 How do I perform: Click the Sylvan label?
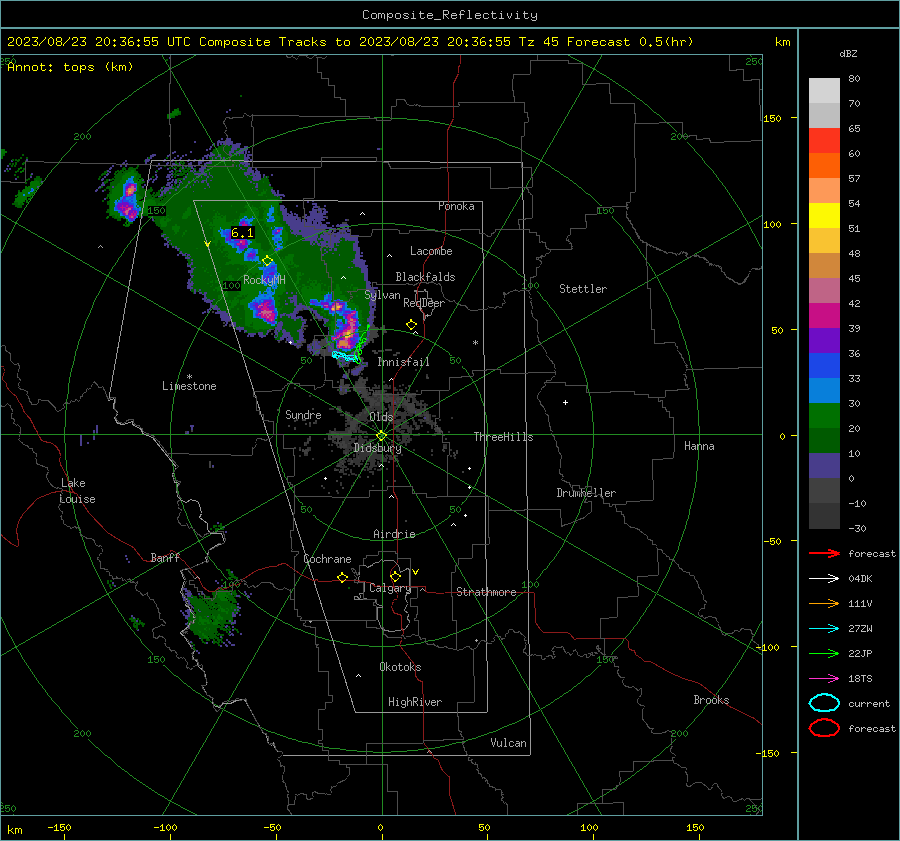[x=382, y=294]
